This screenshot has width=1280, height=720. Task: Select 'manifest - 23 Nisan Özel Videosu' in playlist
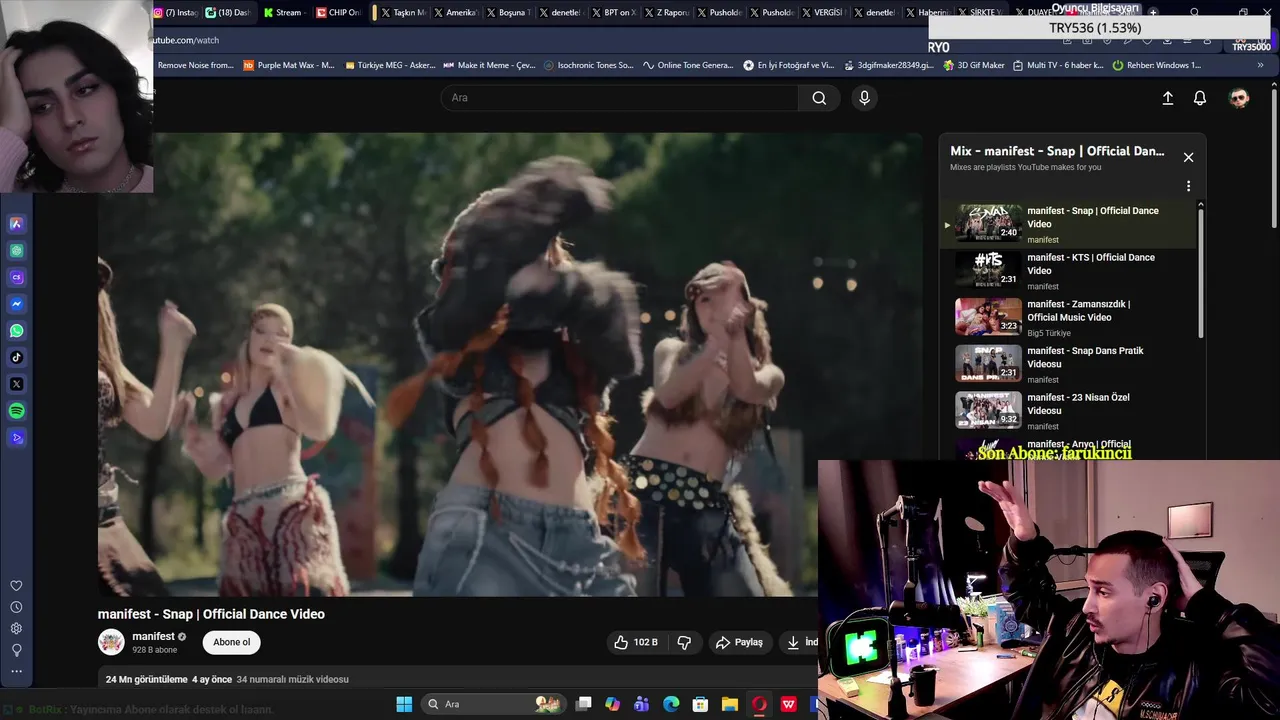coord(1069,411)
